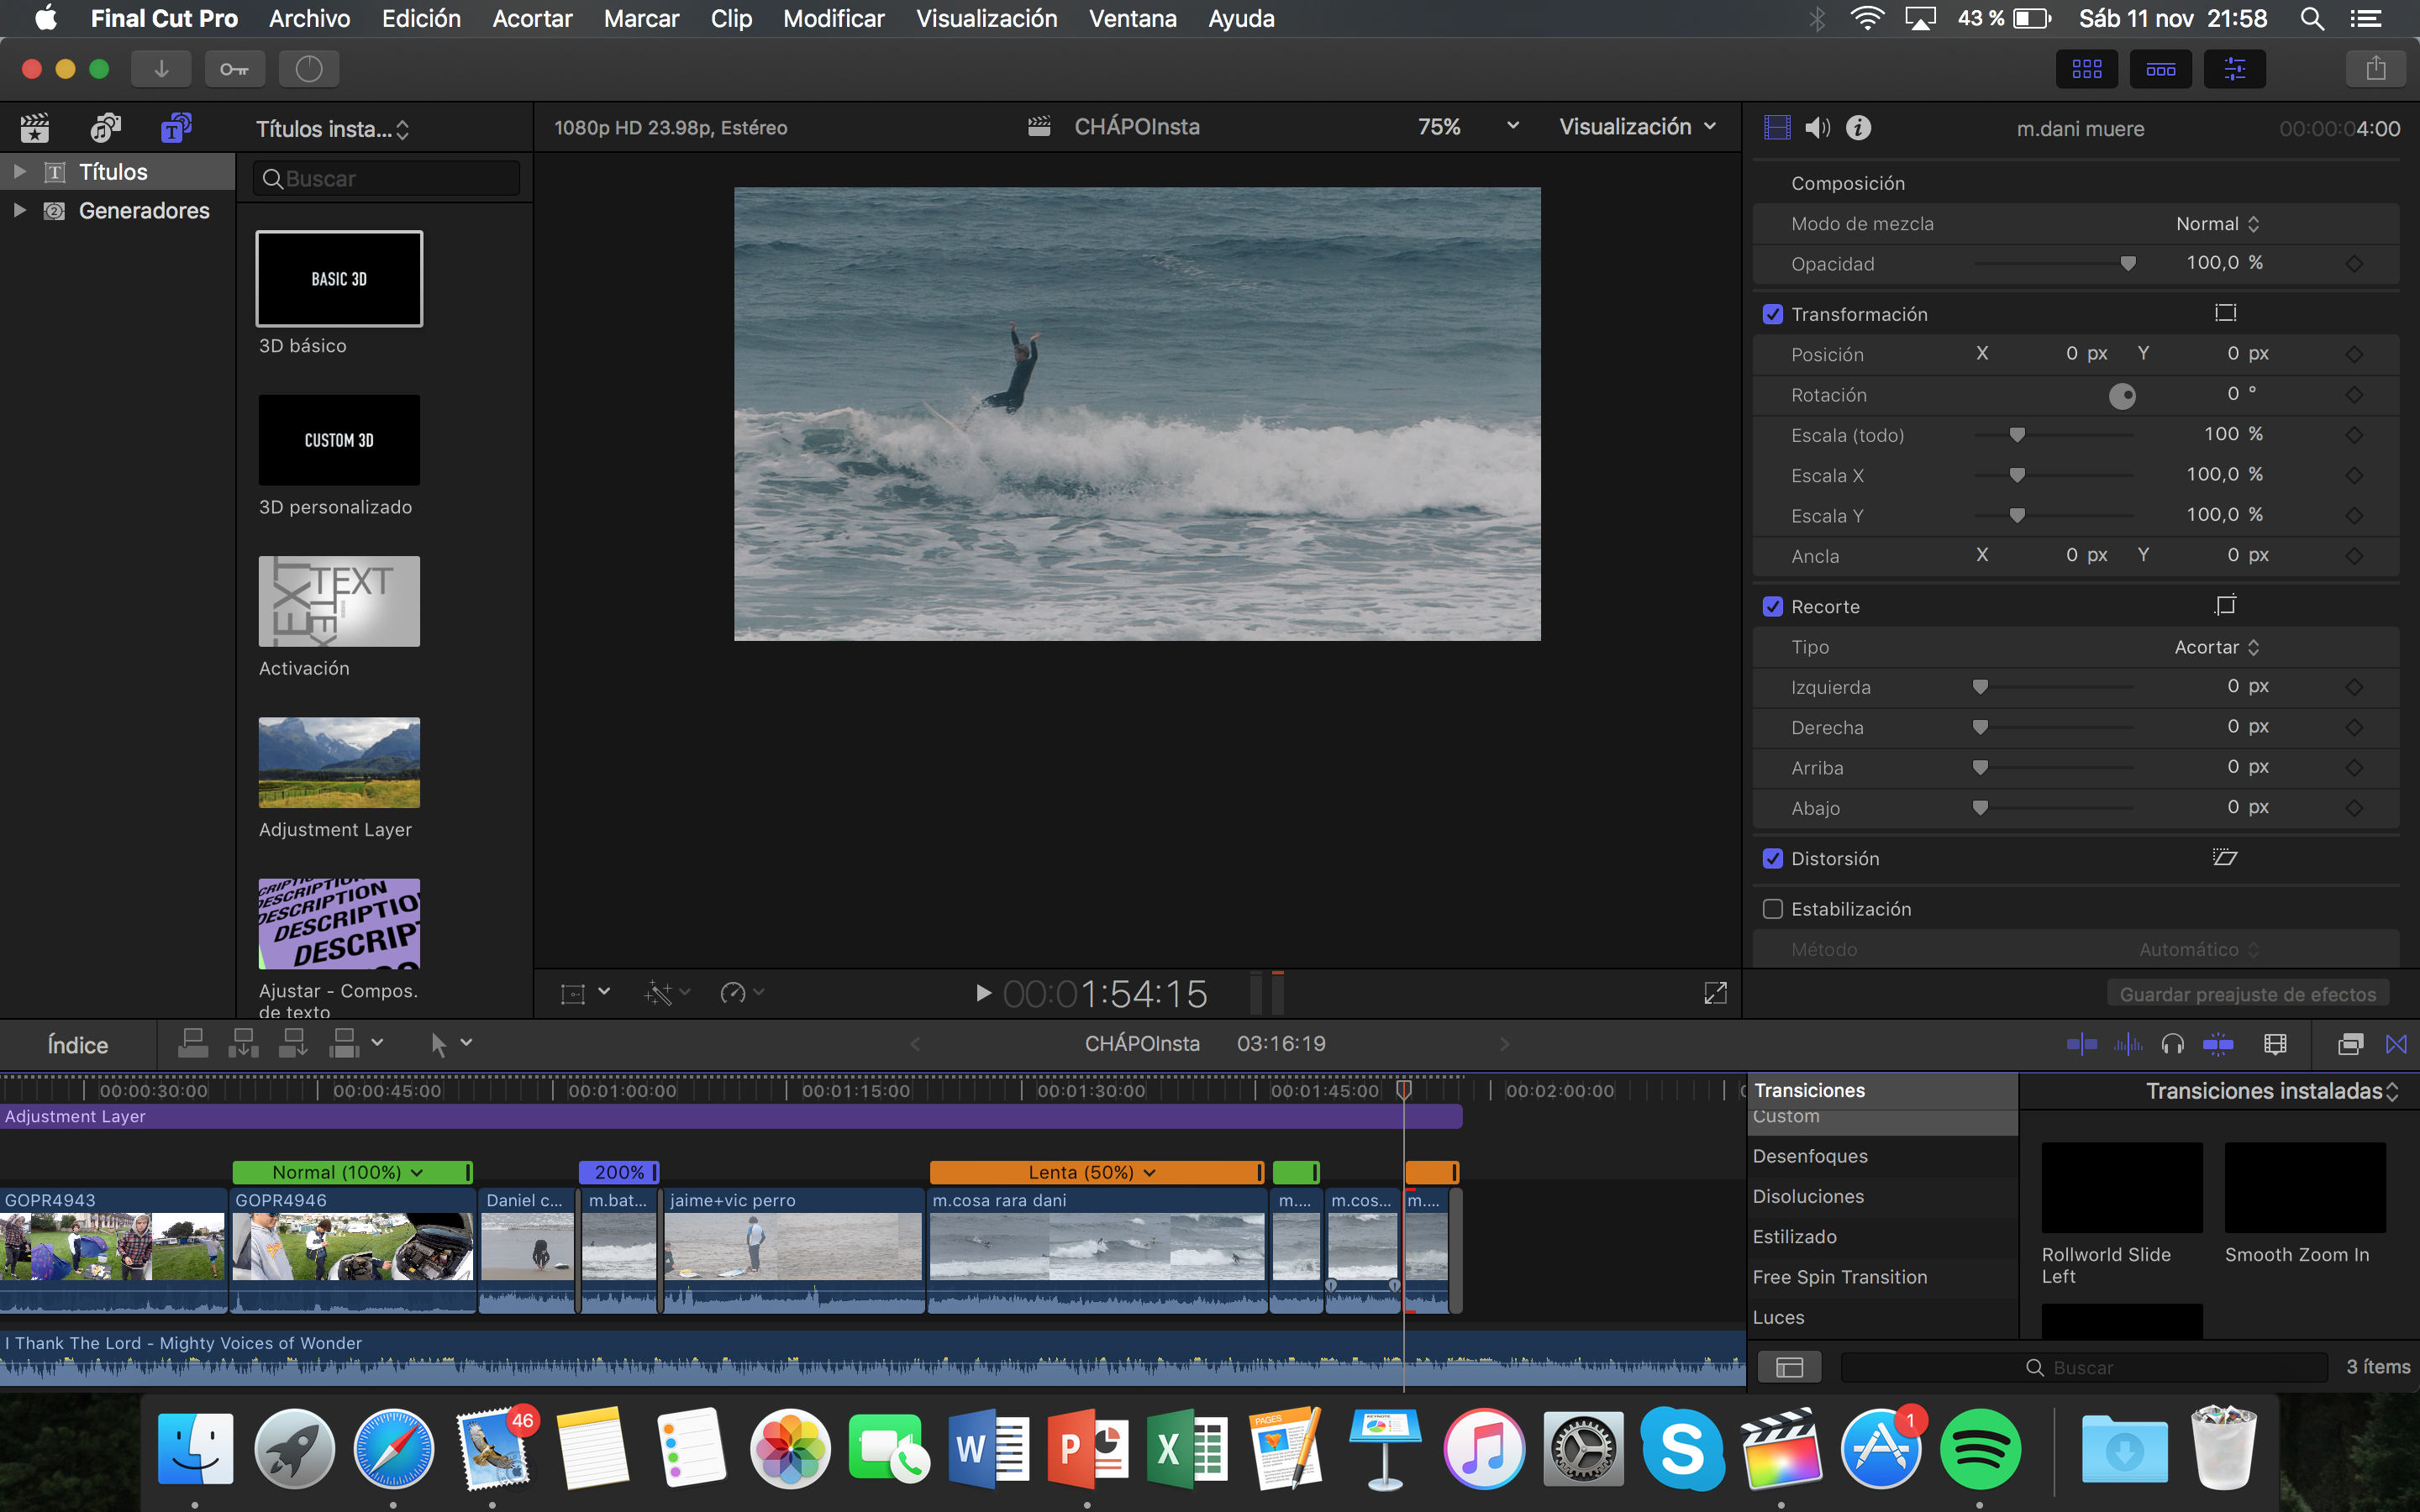The height and width of the screenshot is (1512, 2420).
Task: Expand the Títulos tree item
Action: click(x=16, y=169)
